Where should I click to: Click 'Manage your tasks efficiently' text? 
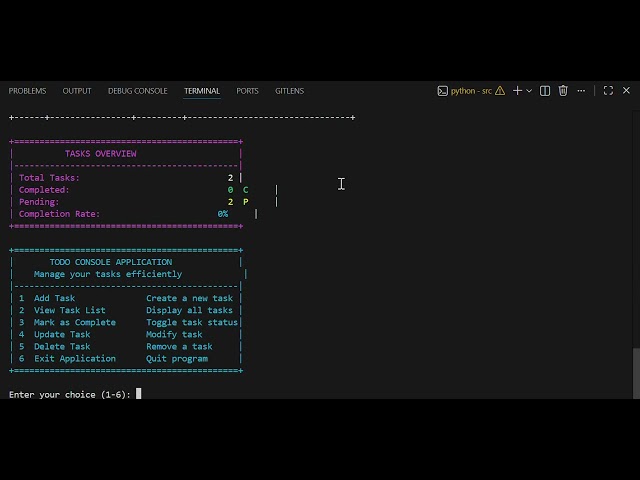point(108,274)
